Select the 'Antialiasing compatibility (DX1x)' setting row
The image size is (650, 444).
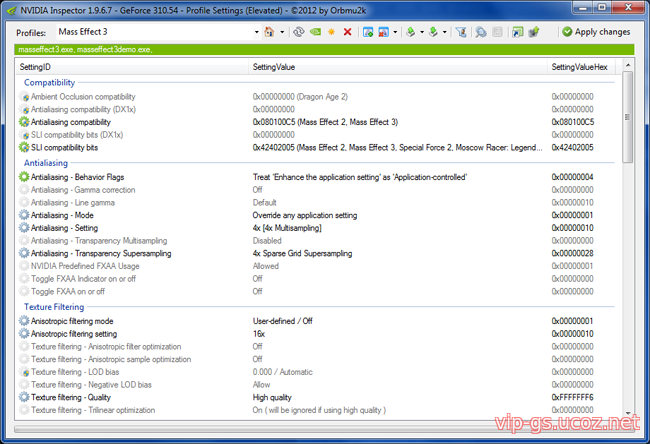318,109
